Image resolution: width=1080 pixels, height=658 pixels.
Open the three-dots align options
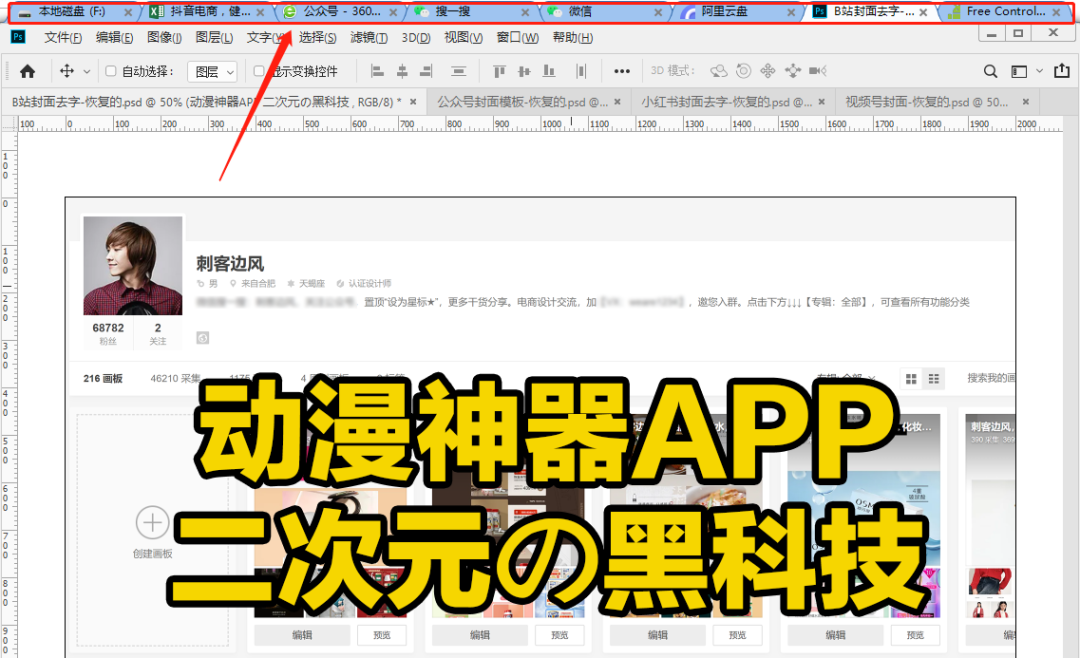click(x=622, y=71)
